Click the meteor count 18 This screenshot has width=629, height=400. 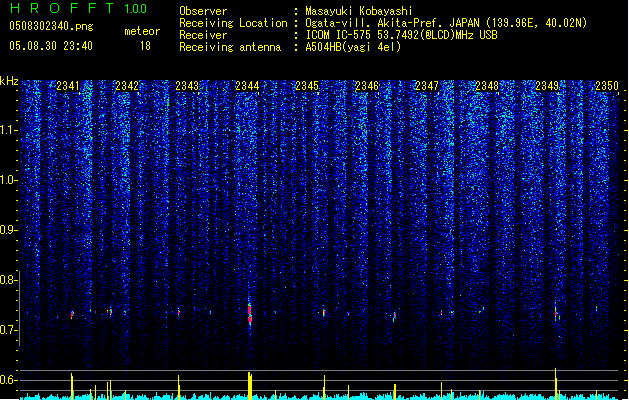click(145, 46)
